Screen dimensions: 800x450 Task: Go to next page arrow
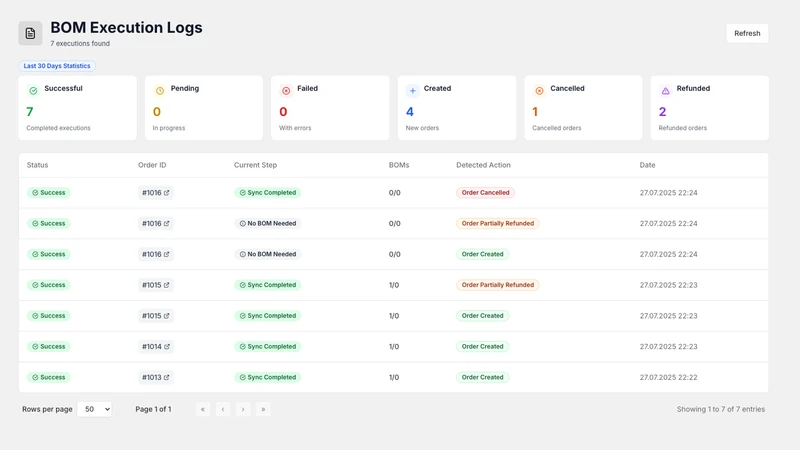click(x=243, y=409)
